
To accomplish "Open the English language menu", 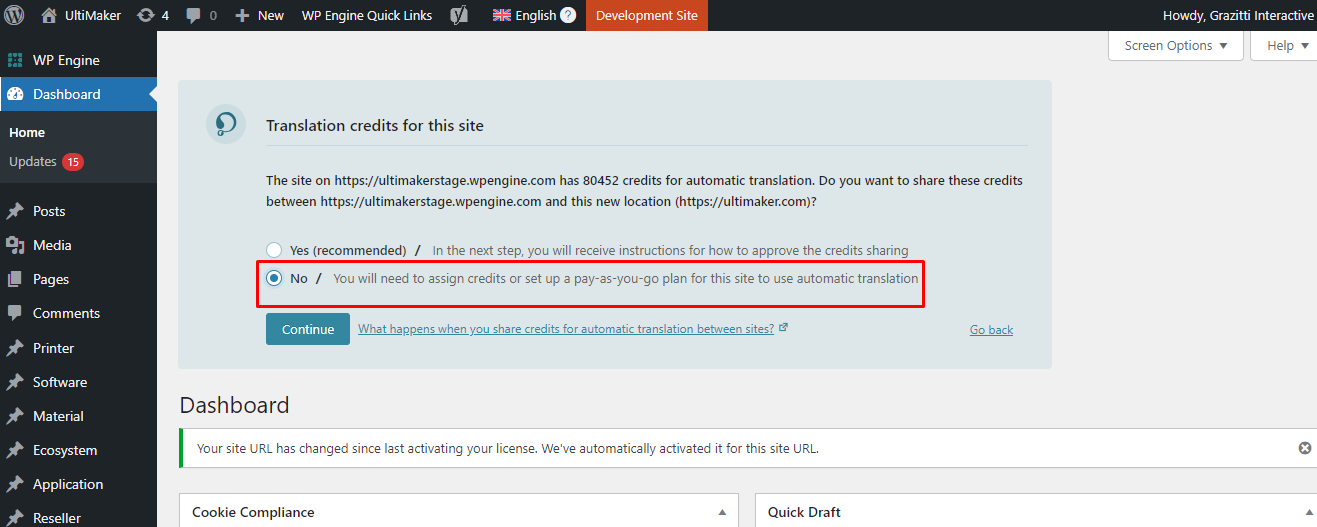I will click(535, 15).
